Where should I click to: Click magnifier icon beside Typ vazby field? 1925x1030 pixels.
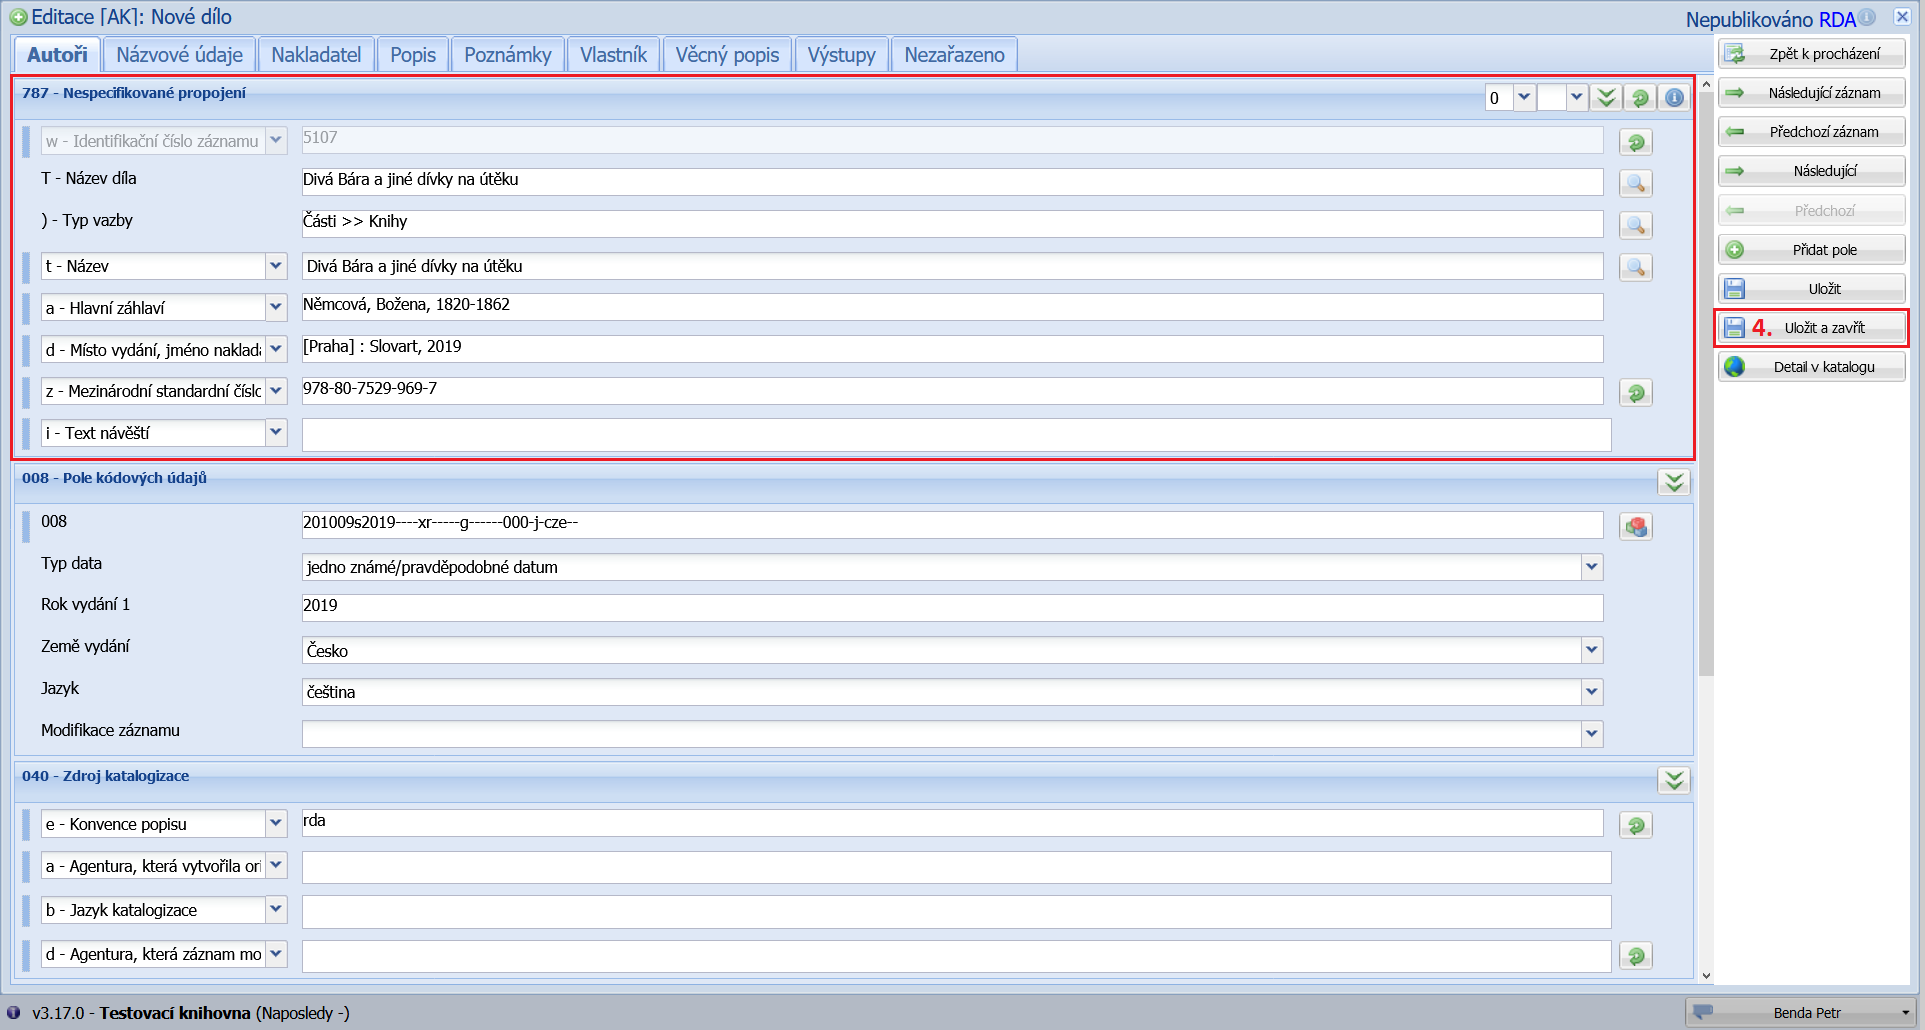[1635, 225]
